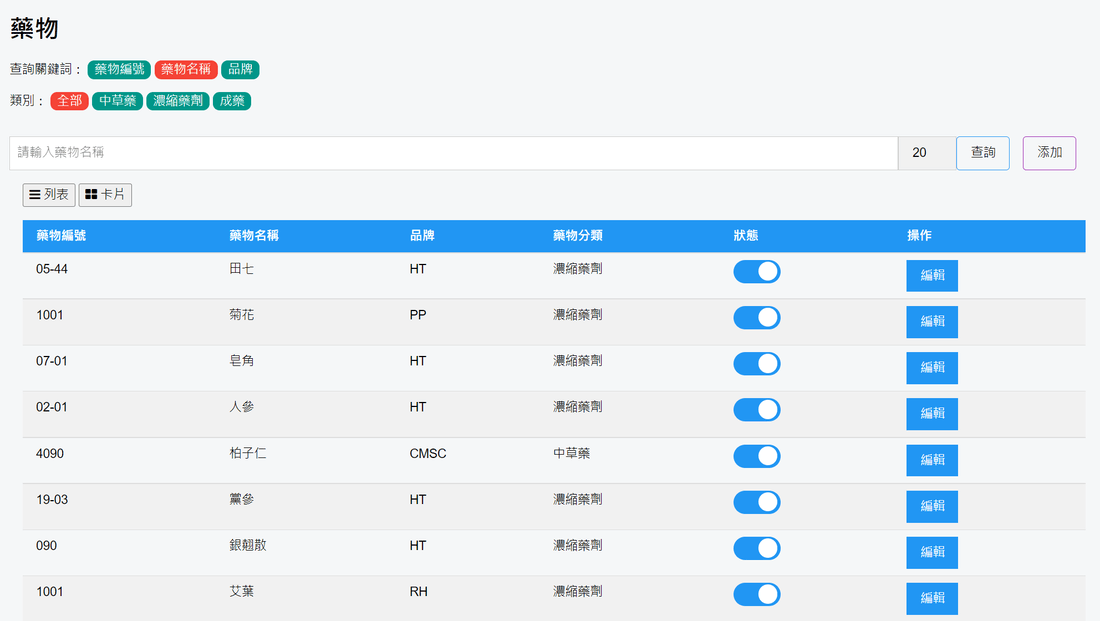Screen dimensions: 1100x621
Task: Open edit for 艾葉 entry
Action: click(931, 598)
